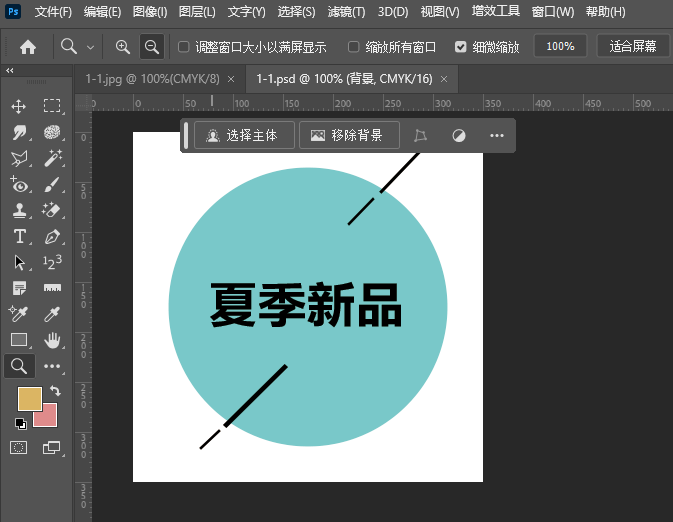The image size is (673, 522).
Task: Click the 夏季新品 text on canvas
Action: (306, 305)
